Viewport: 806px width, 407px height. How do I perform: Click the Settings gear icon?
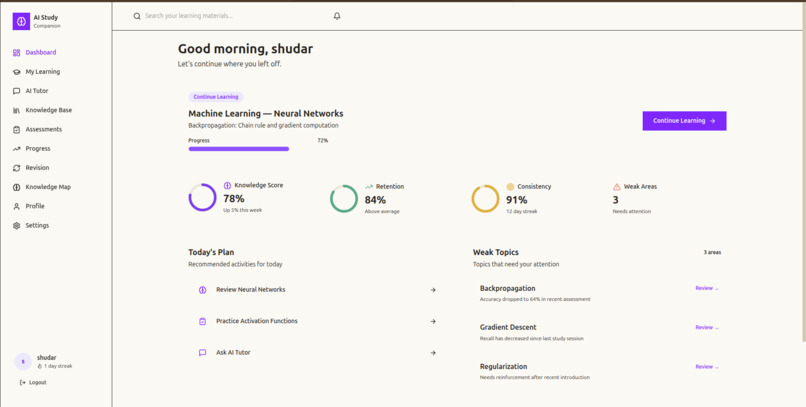16,226
